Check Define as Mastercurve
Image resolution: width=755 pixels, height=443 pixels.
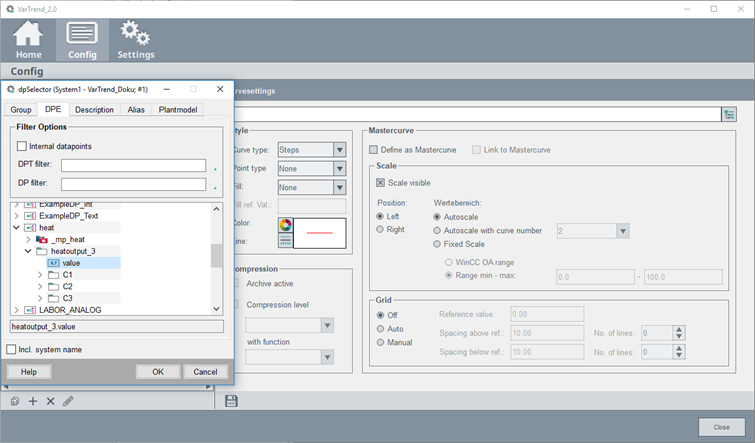click(x=374, y=150)
